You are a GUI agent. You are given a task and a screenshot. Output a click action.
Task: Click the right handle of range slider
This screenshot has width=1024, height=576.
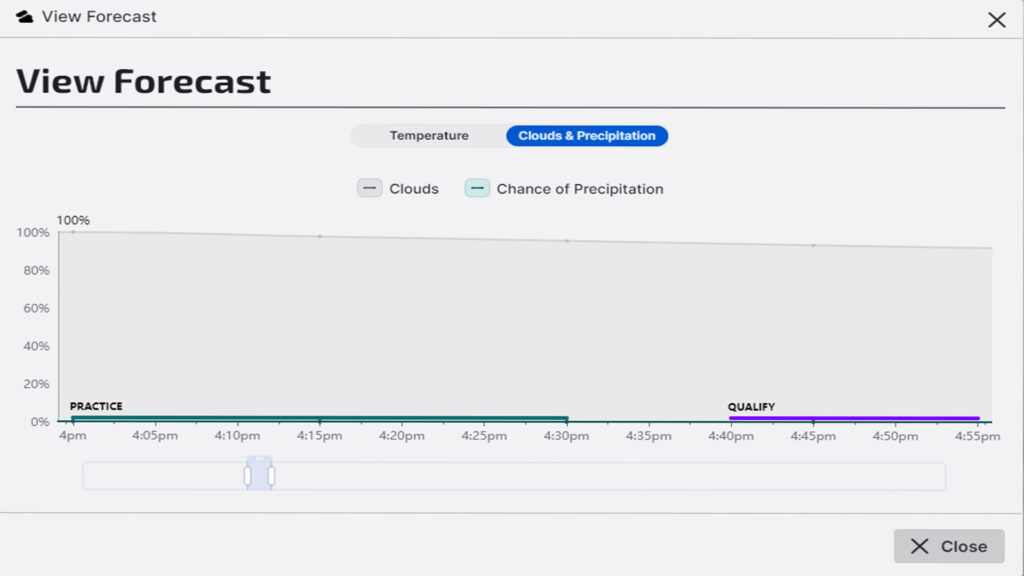(x=271, y=476)
